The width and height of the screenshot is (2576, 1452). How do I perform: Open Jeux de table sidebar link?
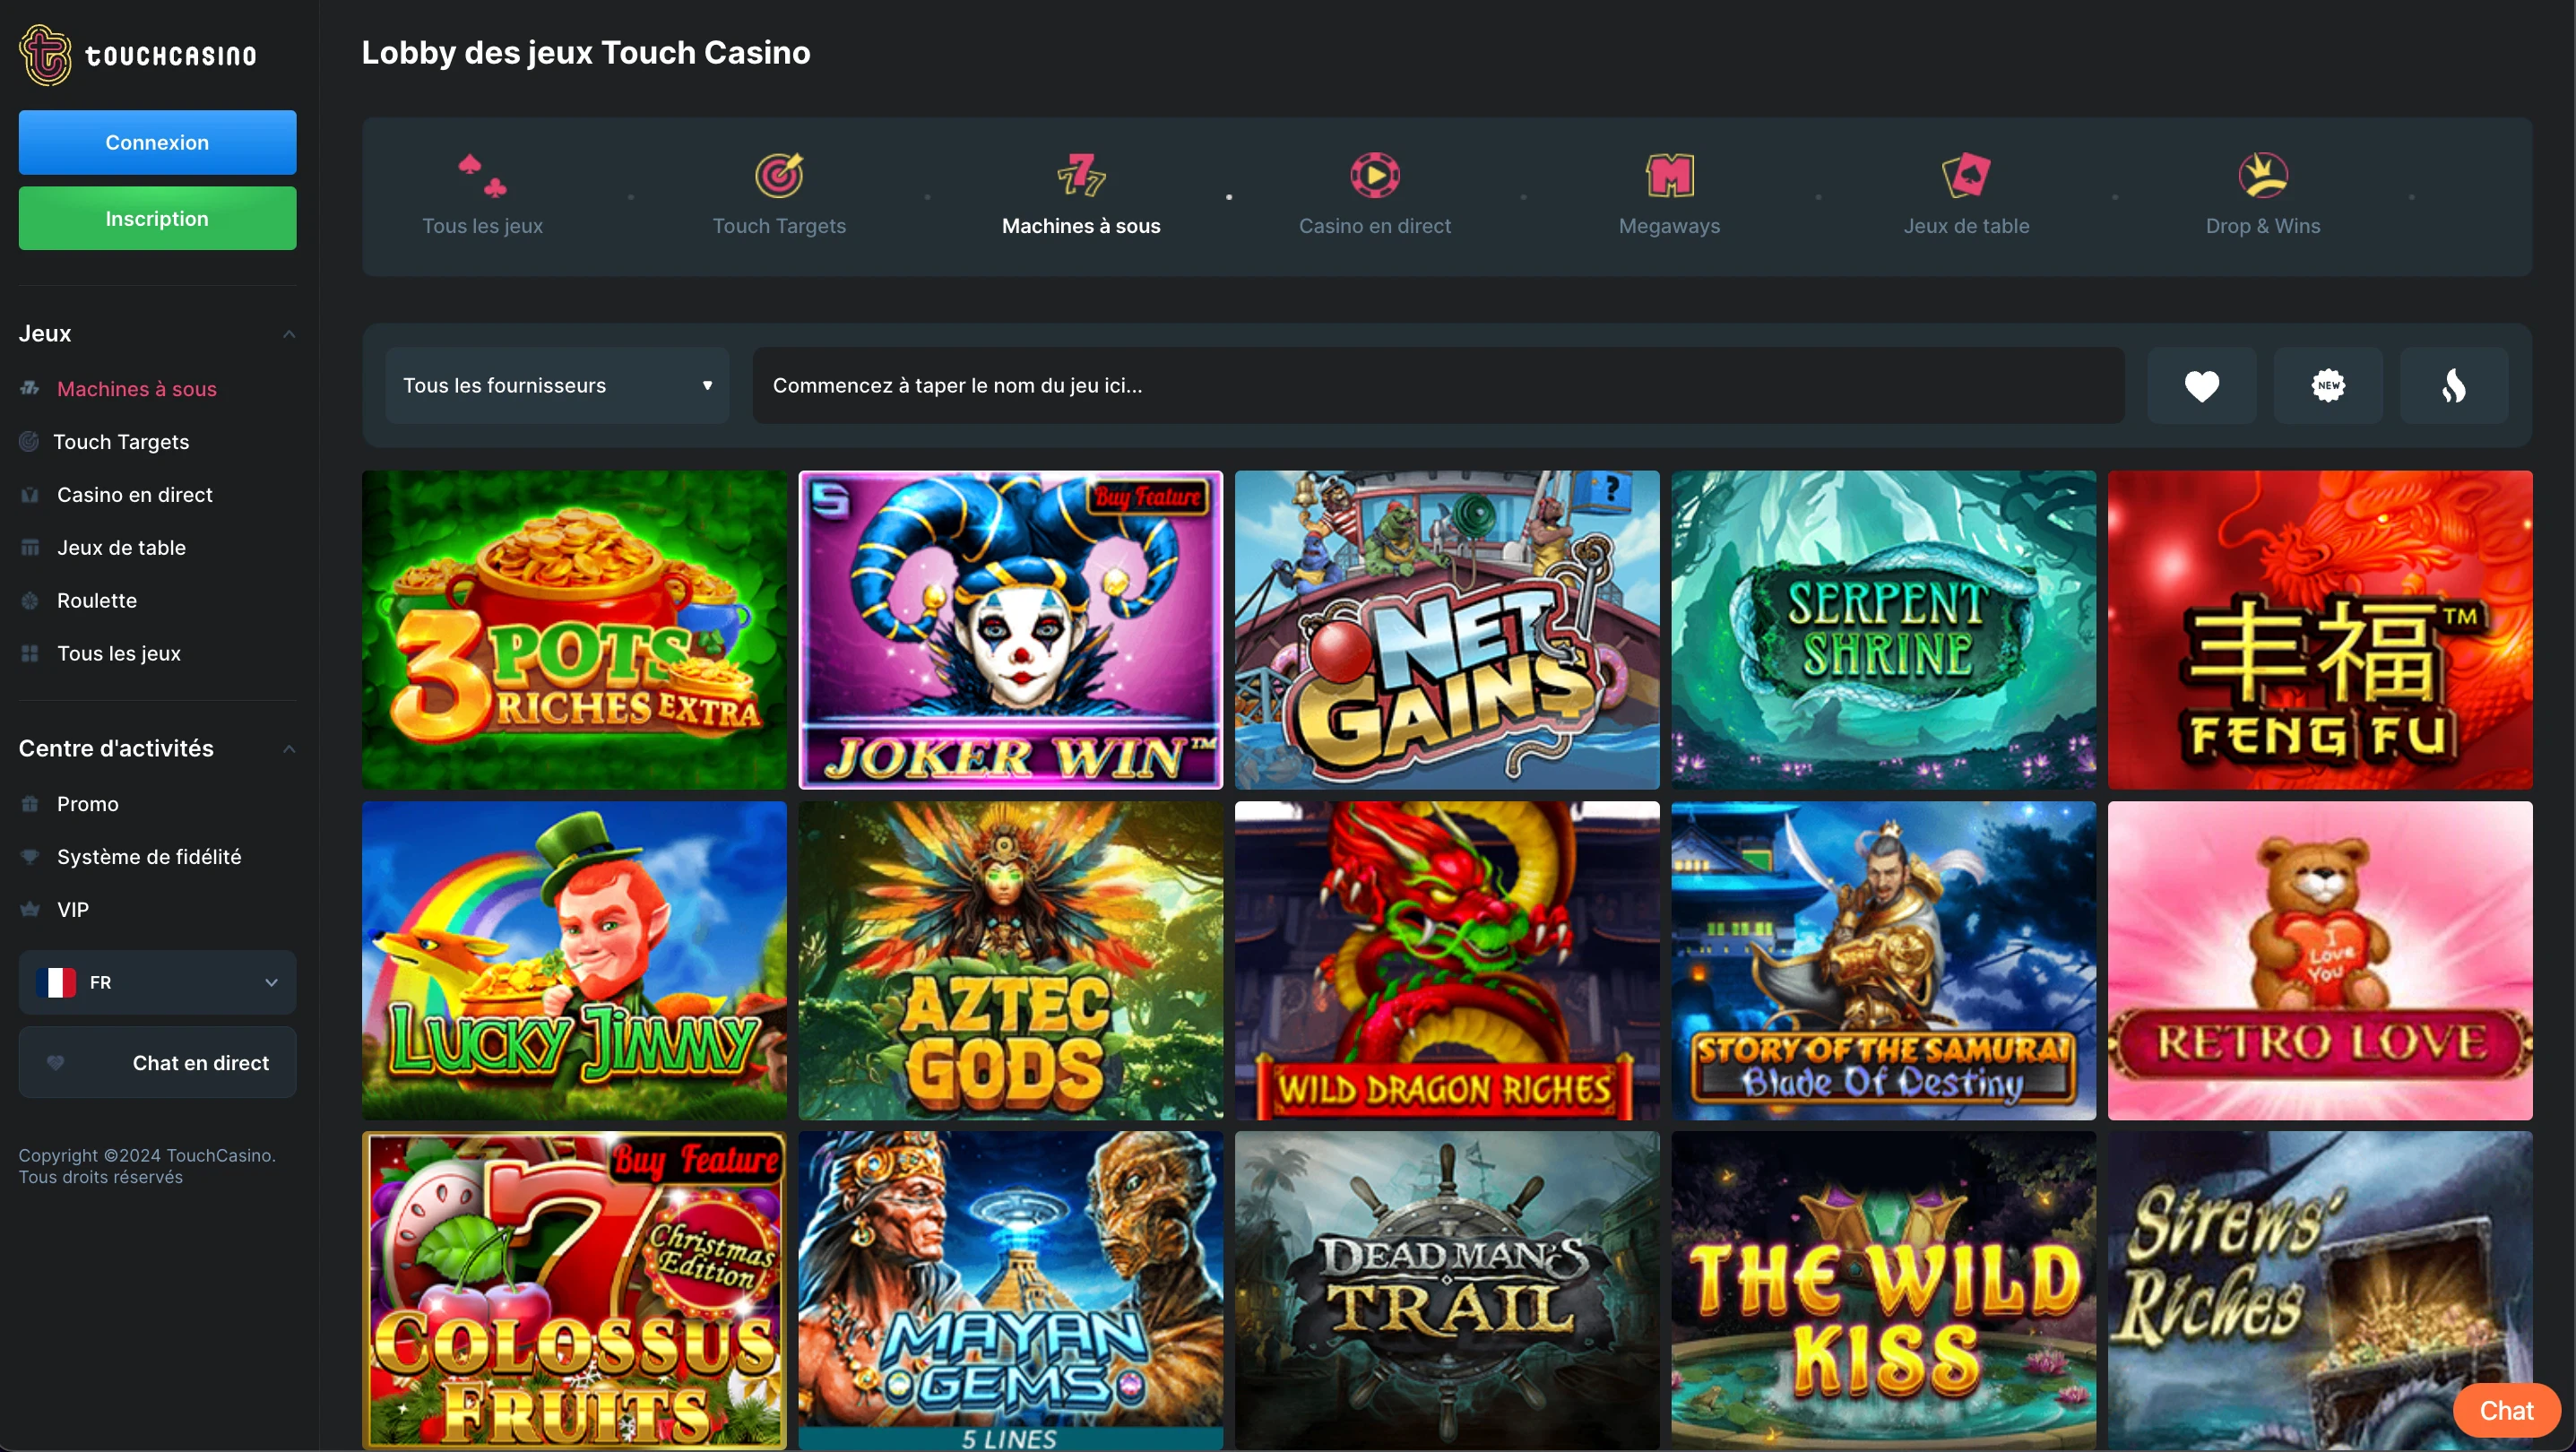[x=121, y=548]
